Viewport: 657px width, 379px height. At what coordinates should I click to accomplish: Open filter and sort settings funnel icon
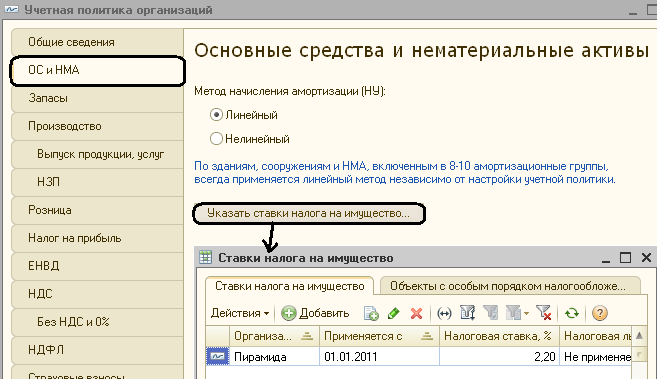[x=467, y=313]
